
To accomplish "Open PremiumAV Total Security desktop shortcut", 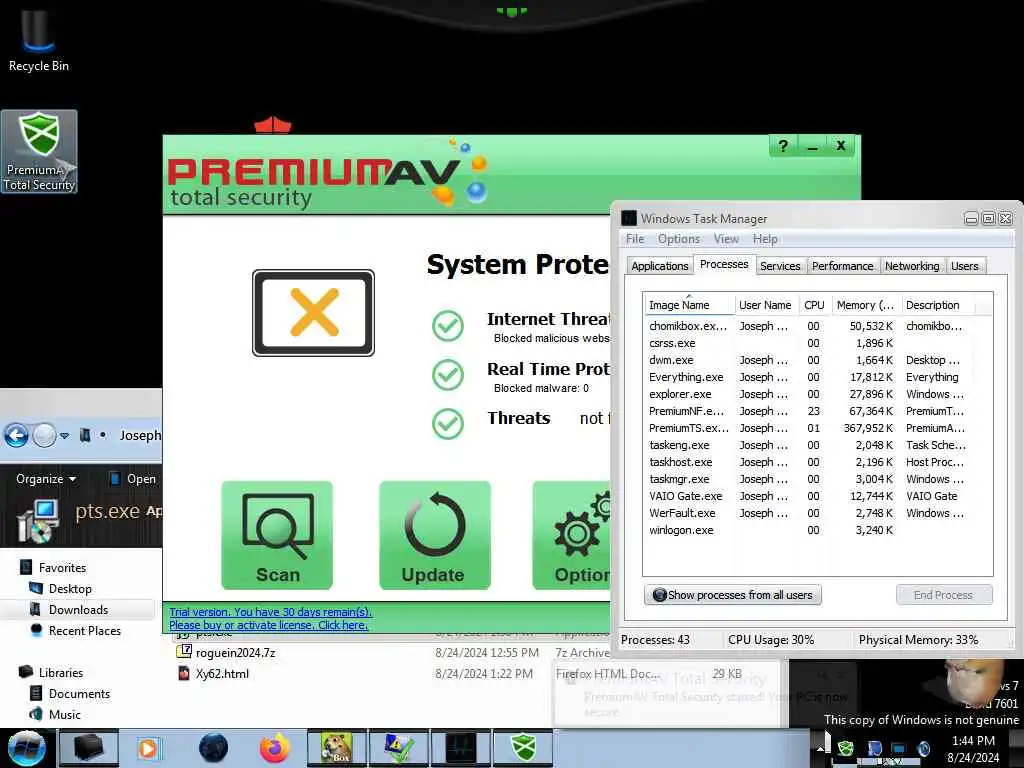I will [x=39, y=152].
